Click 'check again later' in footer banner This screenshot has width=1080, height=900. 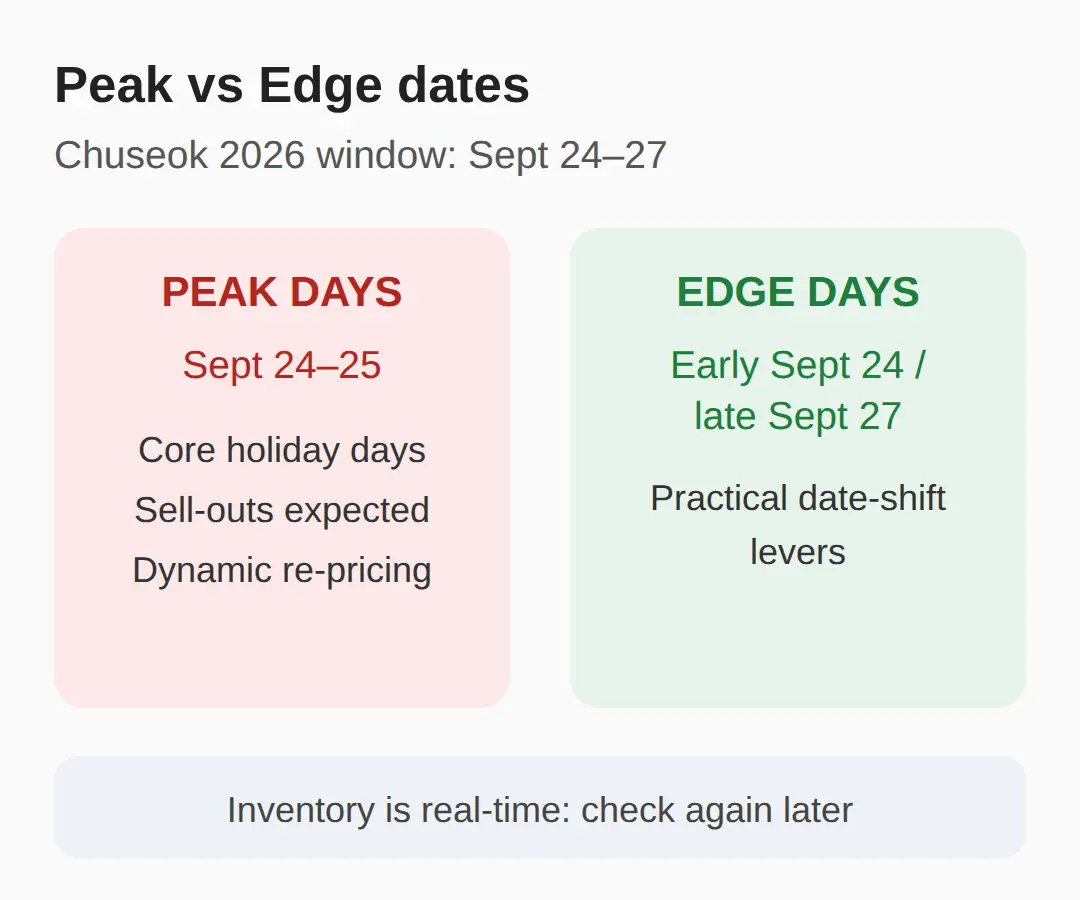717,810
